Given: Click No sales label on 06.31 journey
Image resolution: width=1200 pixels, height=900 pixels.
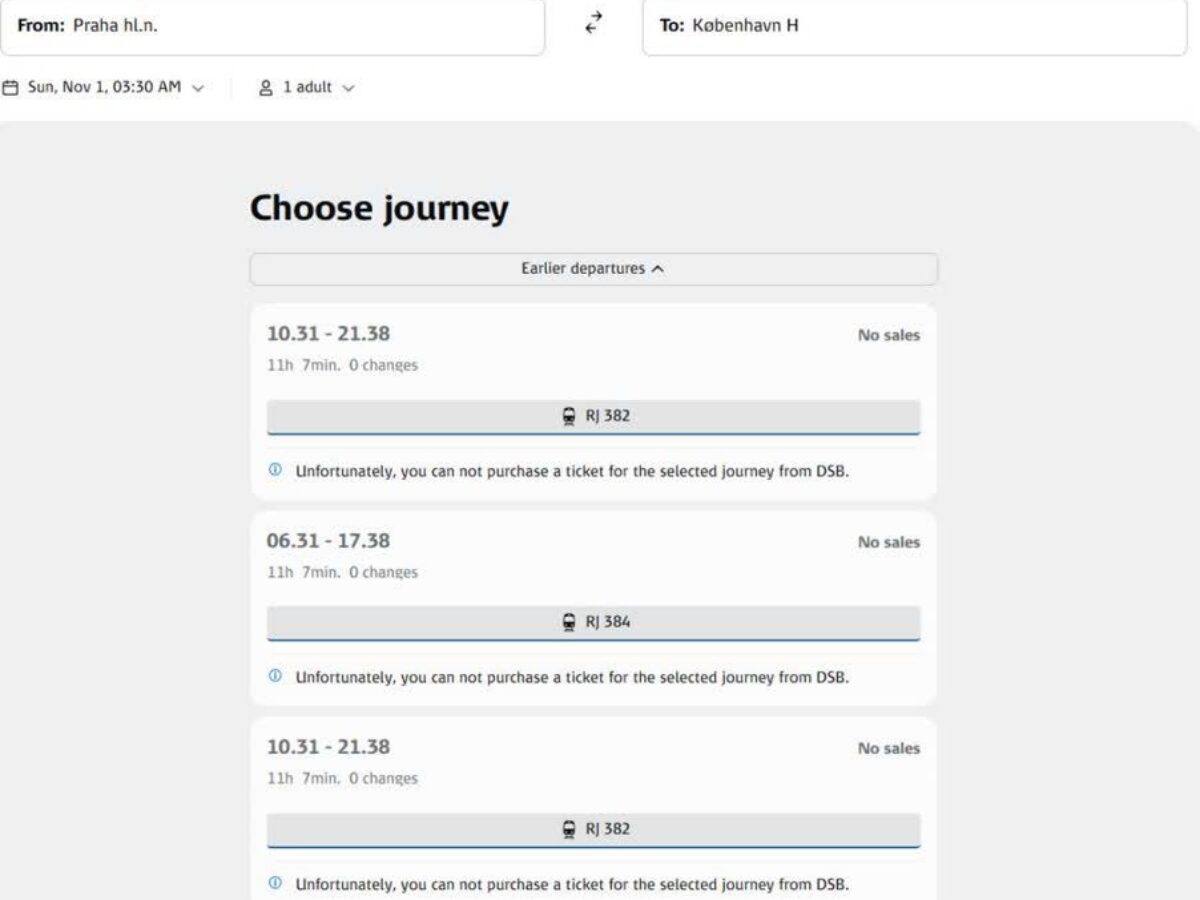Looking at the screenshot, I should pos(889,542).
